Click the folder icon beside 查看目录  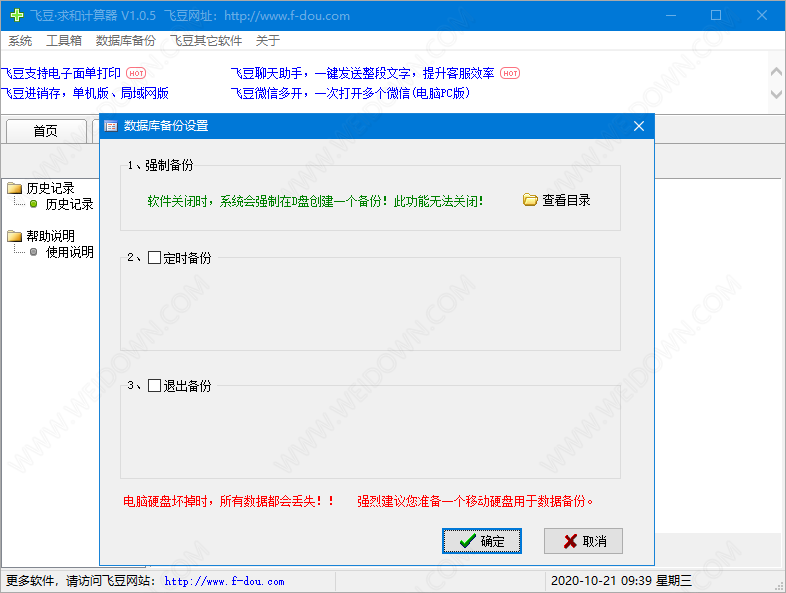tap(530, 200)
